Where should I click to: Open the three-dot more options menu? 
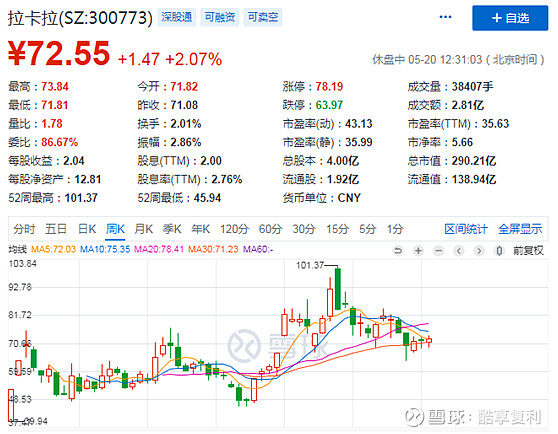(x=445, y=17)
